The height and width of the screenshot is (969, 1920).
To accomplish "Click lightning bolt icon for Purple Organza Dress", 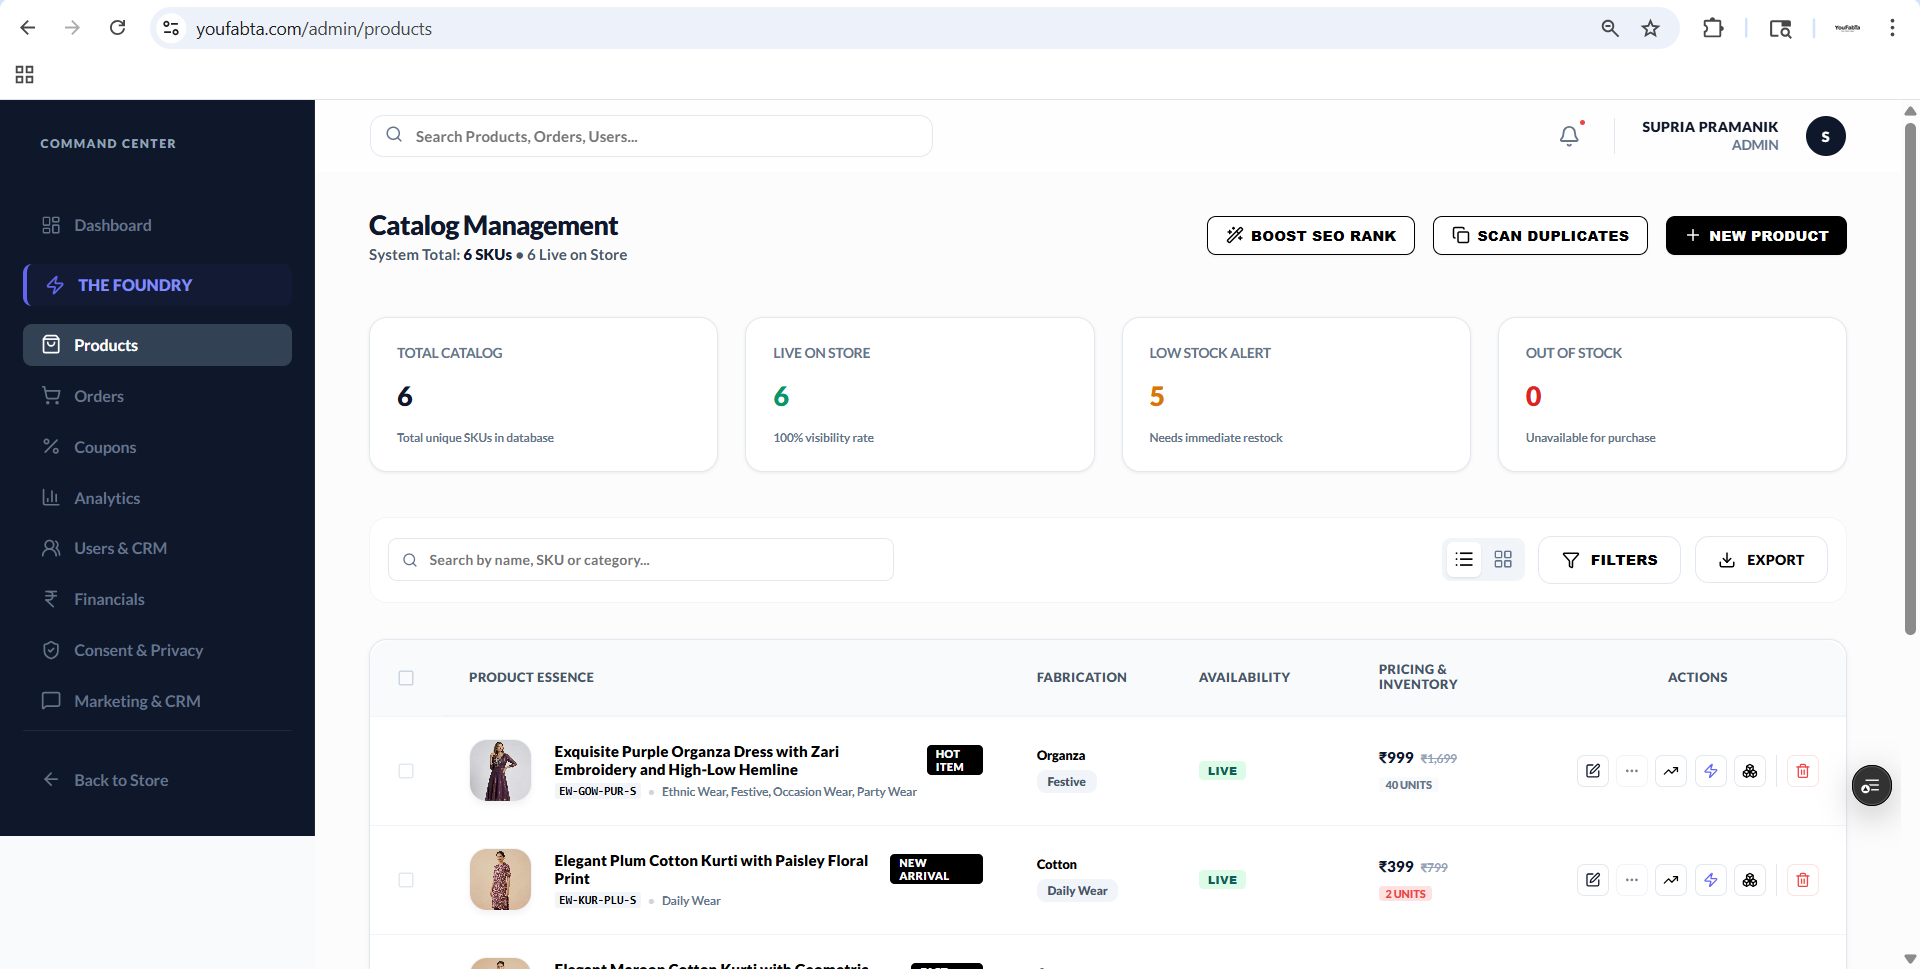I will click(1711, 771).
